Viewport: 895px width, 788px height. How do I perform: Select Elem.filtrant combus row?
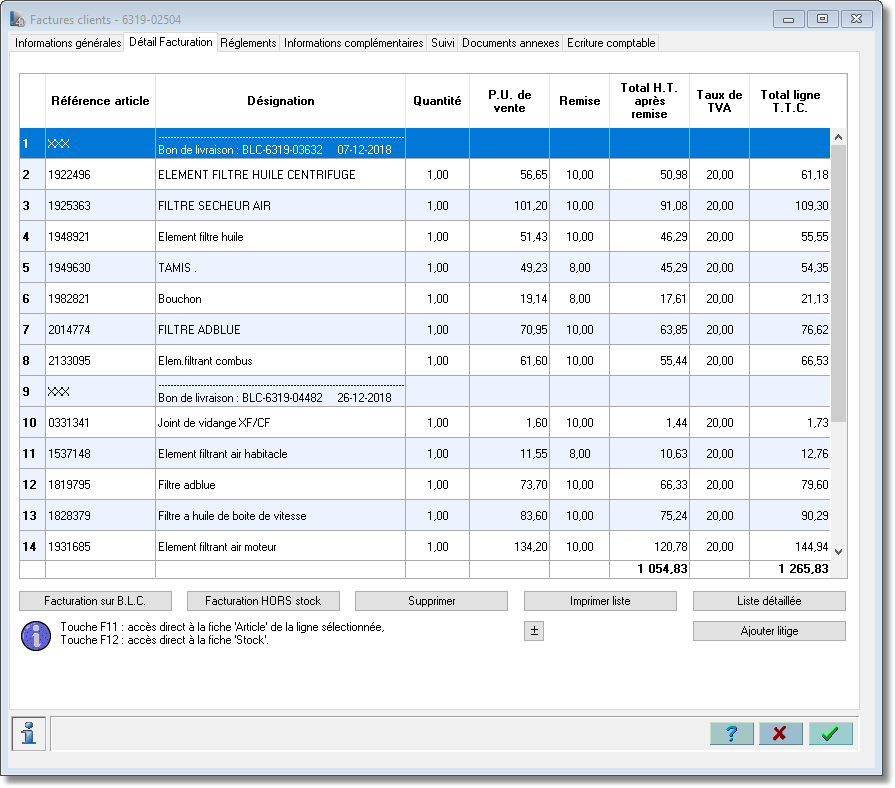click(x=425, y=361)
